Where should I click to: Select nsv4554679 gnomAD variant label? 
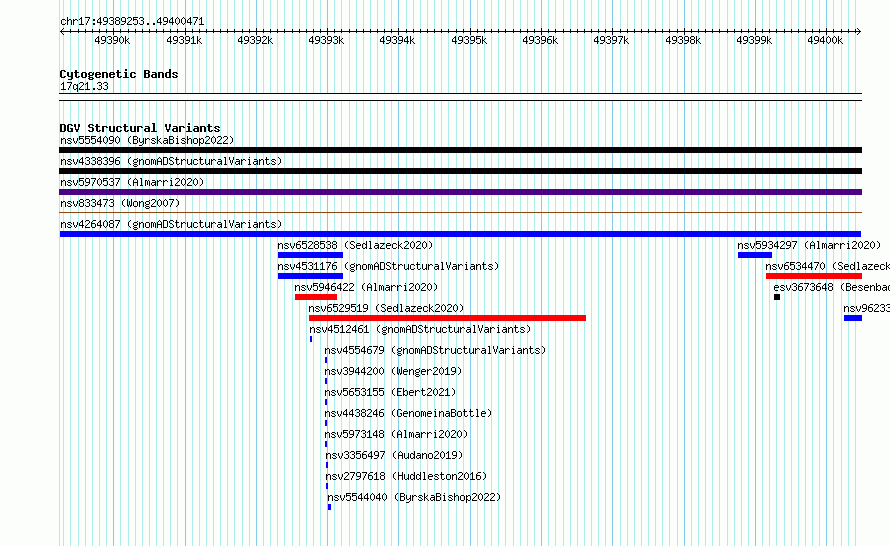click(x=435, y=350)
